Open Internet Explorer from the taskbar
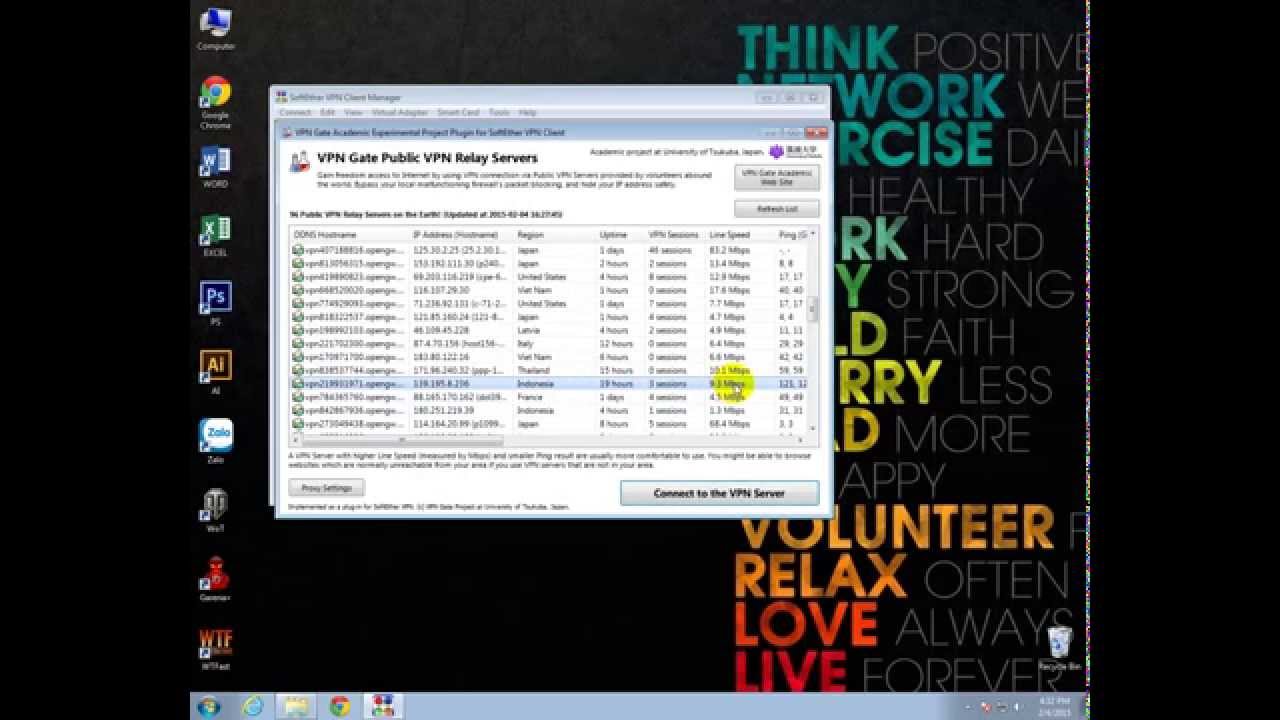This screenshot has height=720, width=1280. [x=252, y=707]
